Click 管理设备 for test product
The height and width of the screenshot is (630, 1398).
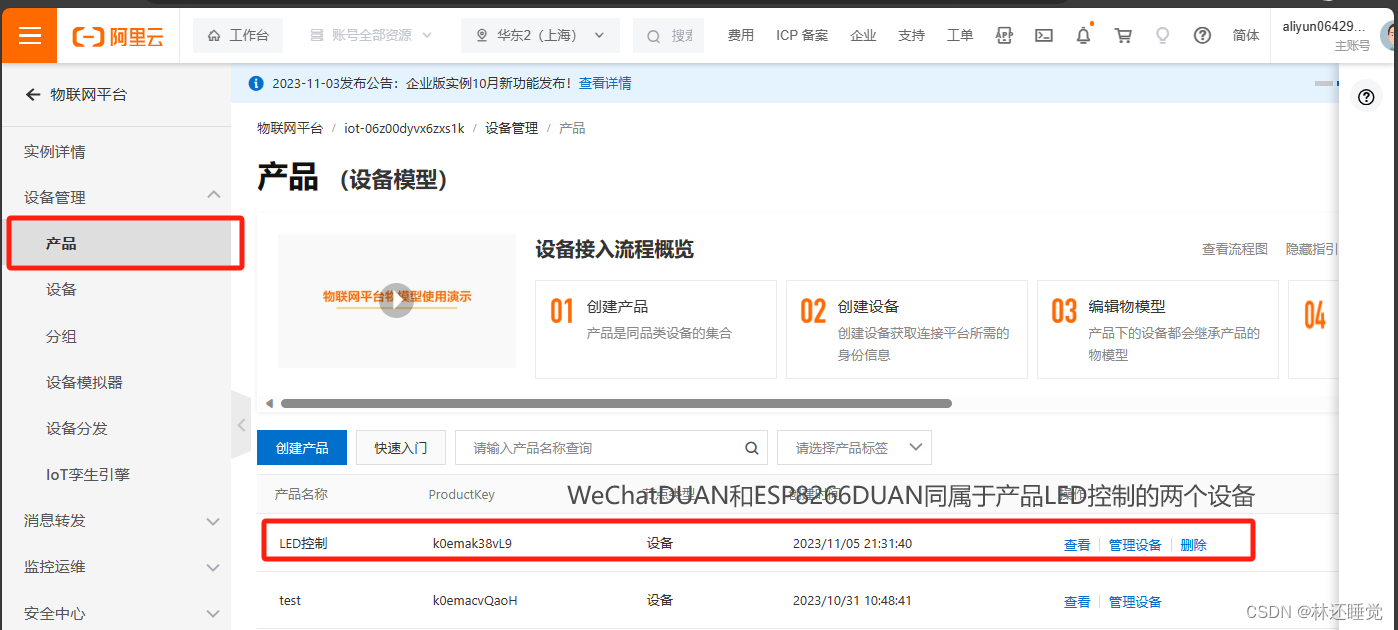click(1135, 602)
